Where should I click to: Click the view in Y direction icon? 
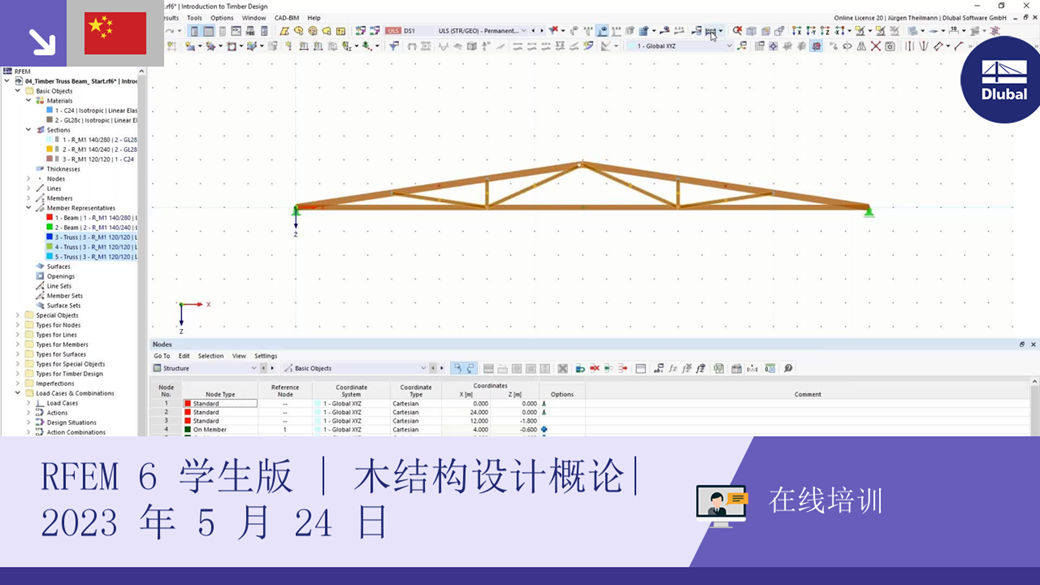pyautogui.click(x=811, y=31)
